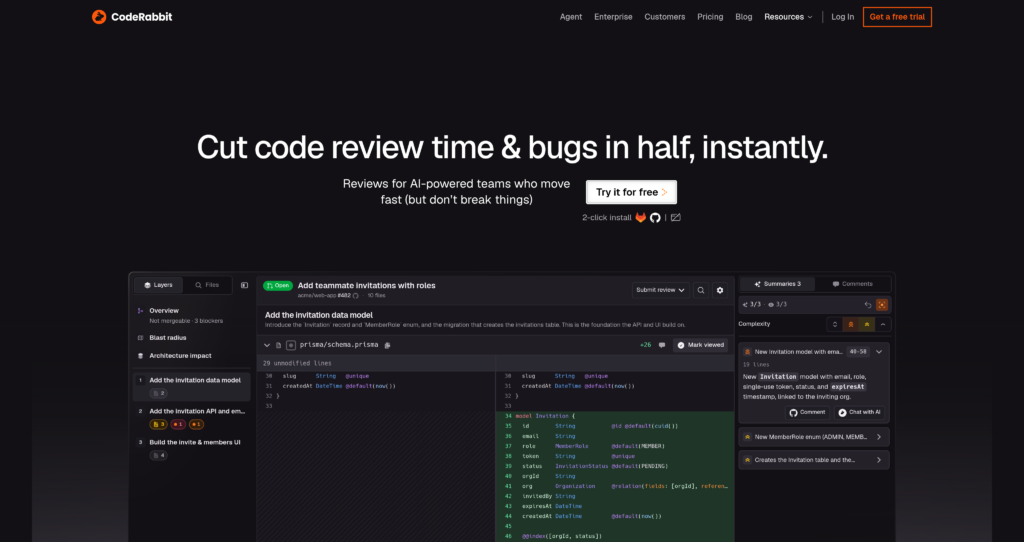1024x542 pixels.
Task: Click the Comment button with GitHub icon
Action: tap(807, 413)
